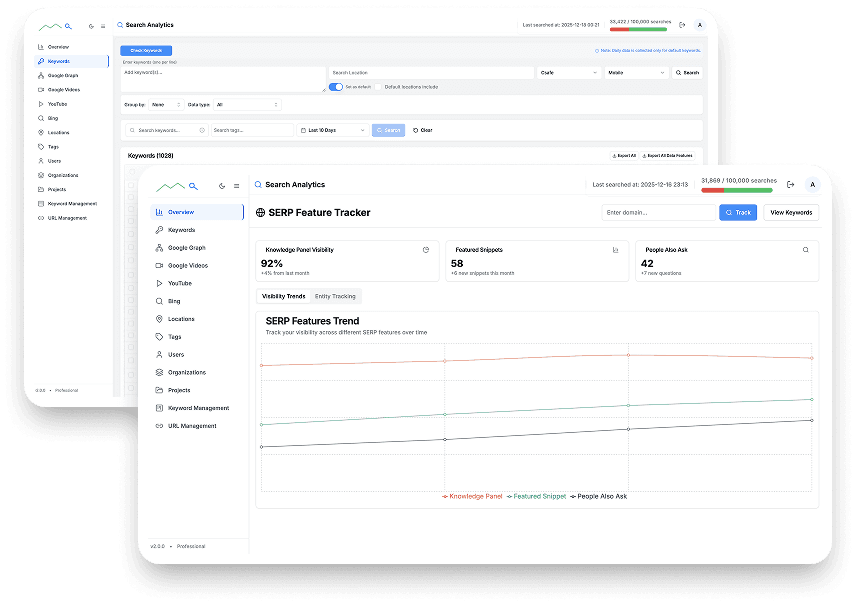Screen dimensions: 856x604
Task: Click the globe icon beside SERP Feature Tracker
Action: (x=261, y=213)
